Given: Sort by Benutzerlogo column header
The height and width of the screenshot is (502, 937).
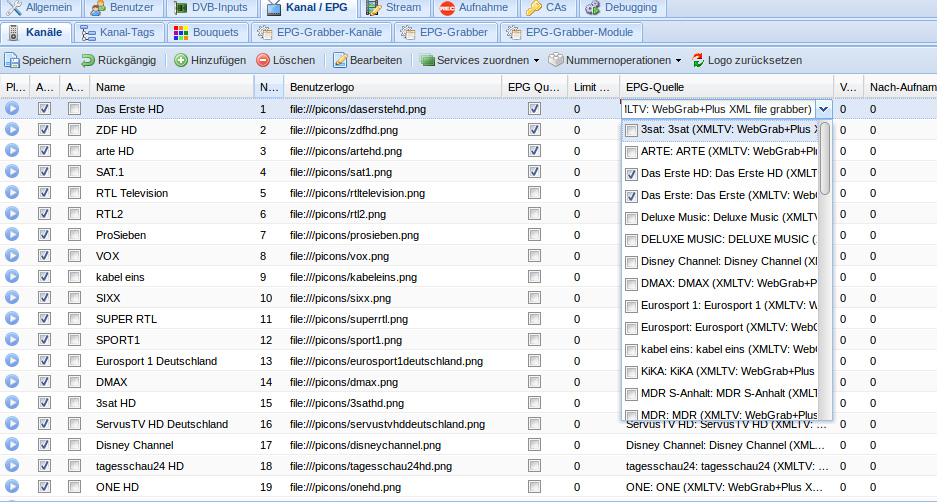Looking at the screenshot, I should [393, 87].
